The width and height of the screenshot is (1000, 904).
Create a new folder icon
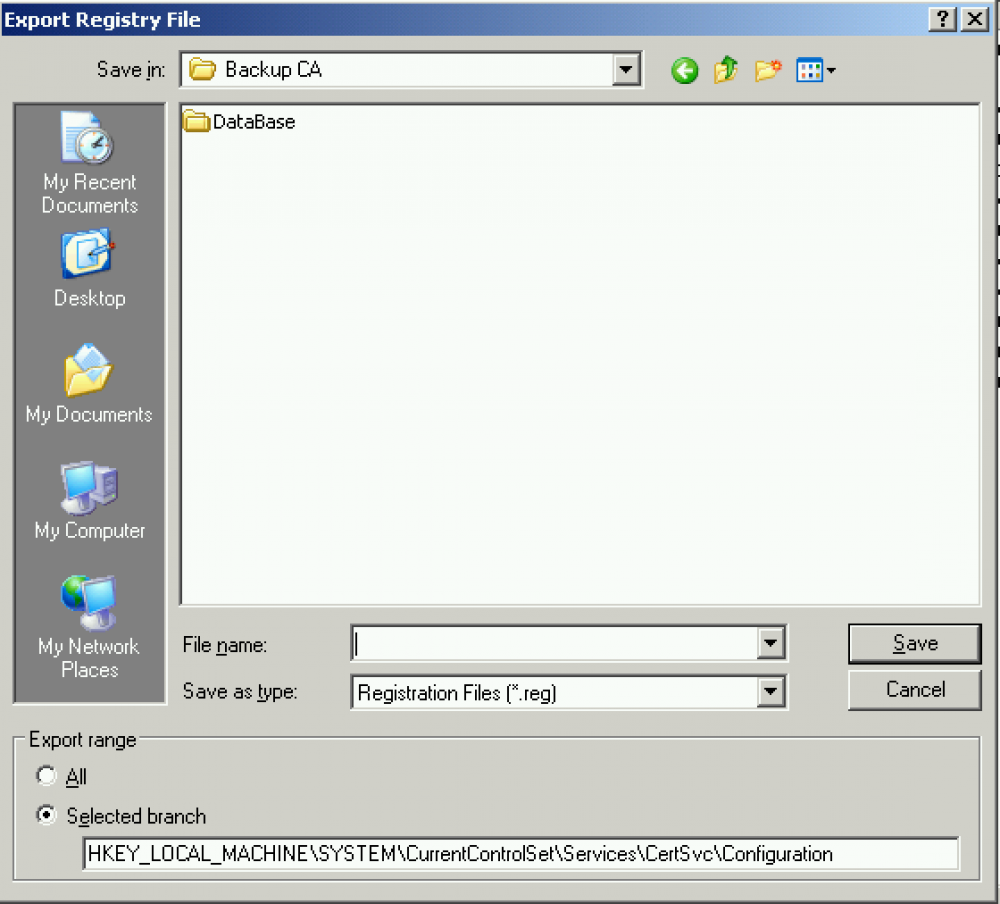(x=767, y=70)
